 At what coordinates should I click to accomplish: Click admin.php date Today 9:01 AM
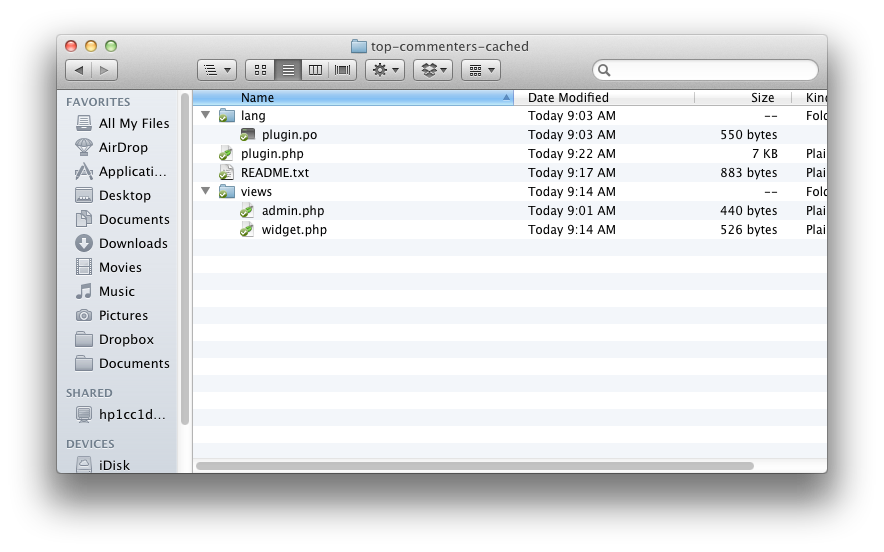point(572,210)
